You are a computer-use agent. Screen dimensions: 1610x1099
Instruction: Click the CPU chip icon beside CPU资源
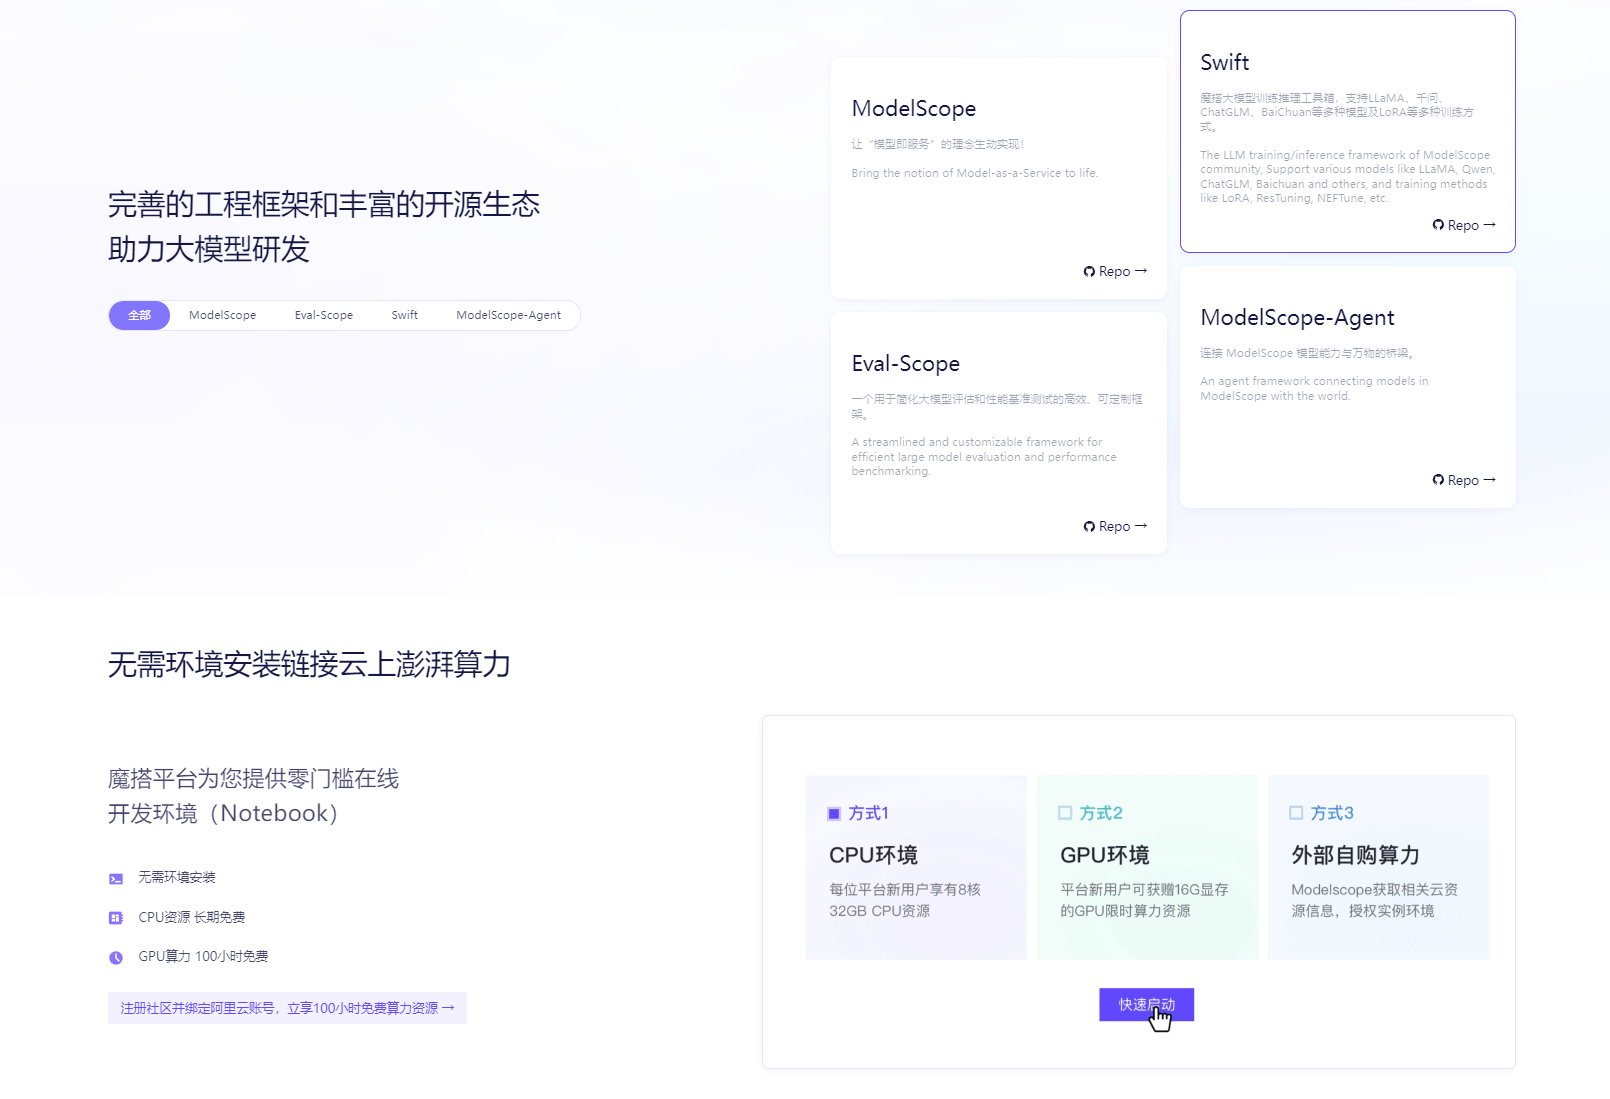coord(116,918)
